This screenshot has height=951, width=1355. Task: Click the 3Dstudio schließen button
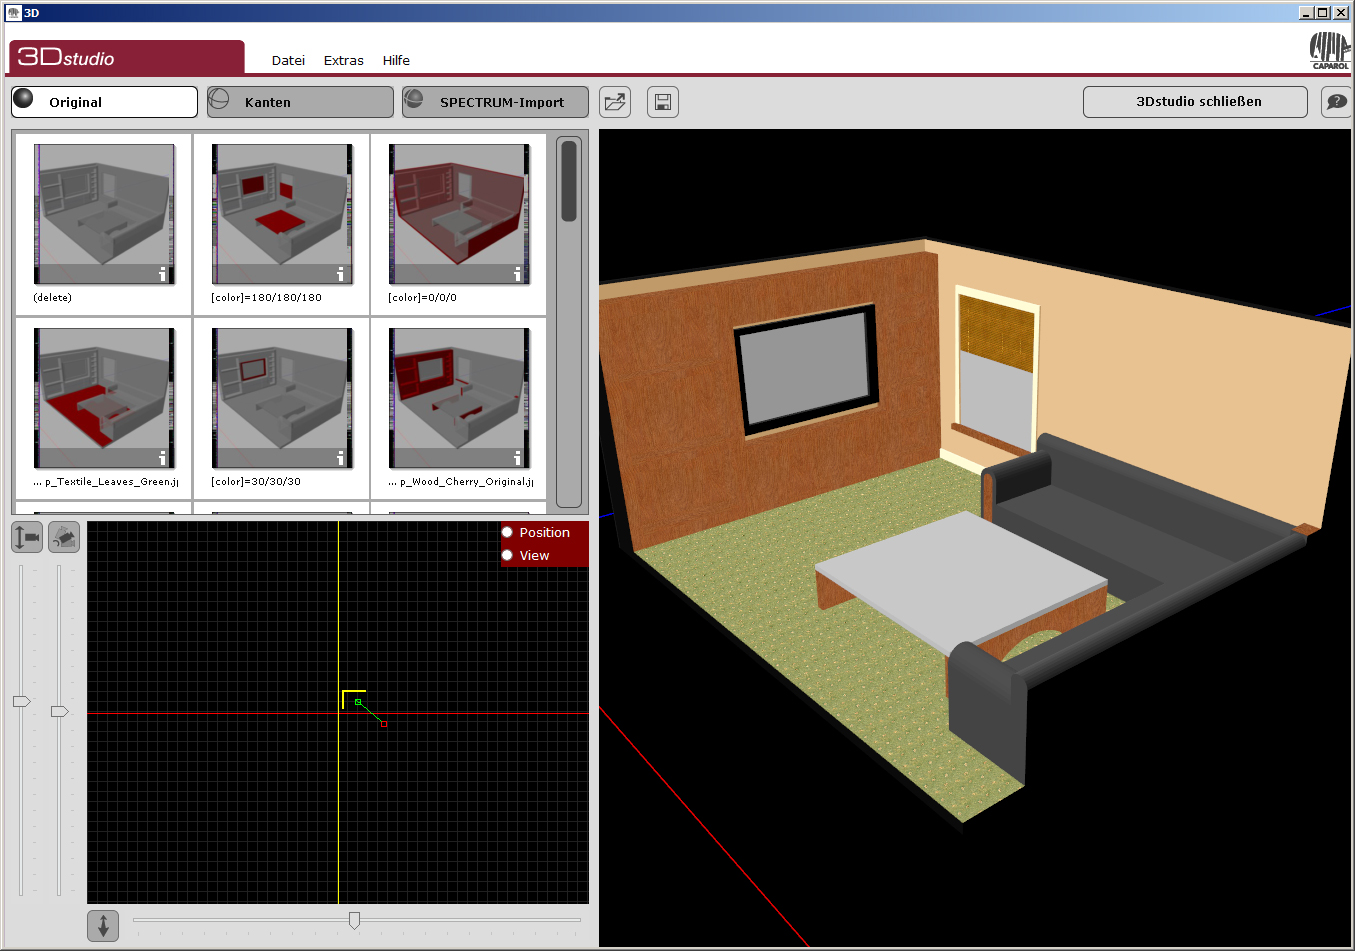click(x=1195, y=102)
